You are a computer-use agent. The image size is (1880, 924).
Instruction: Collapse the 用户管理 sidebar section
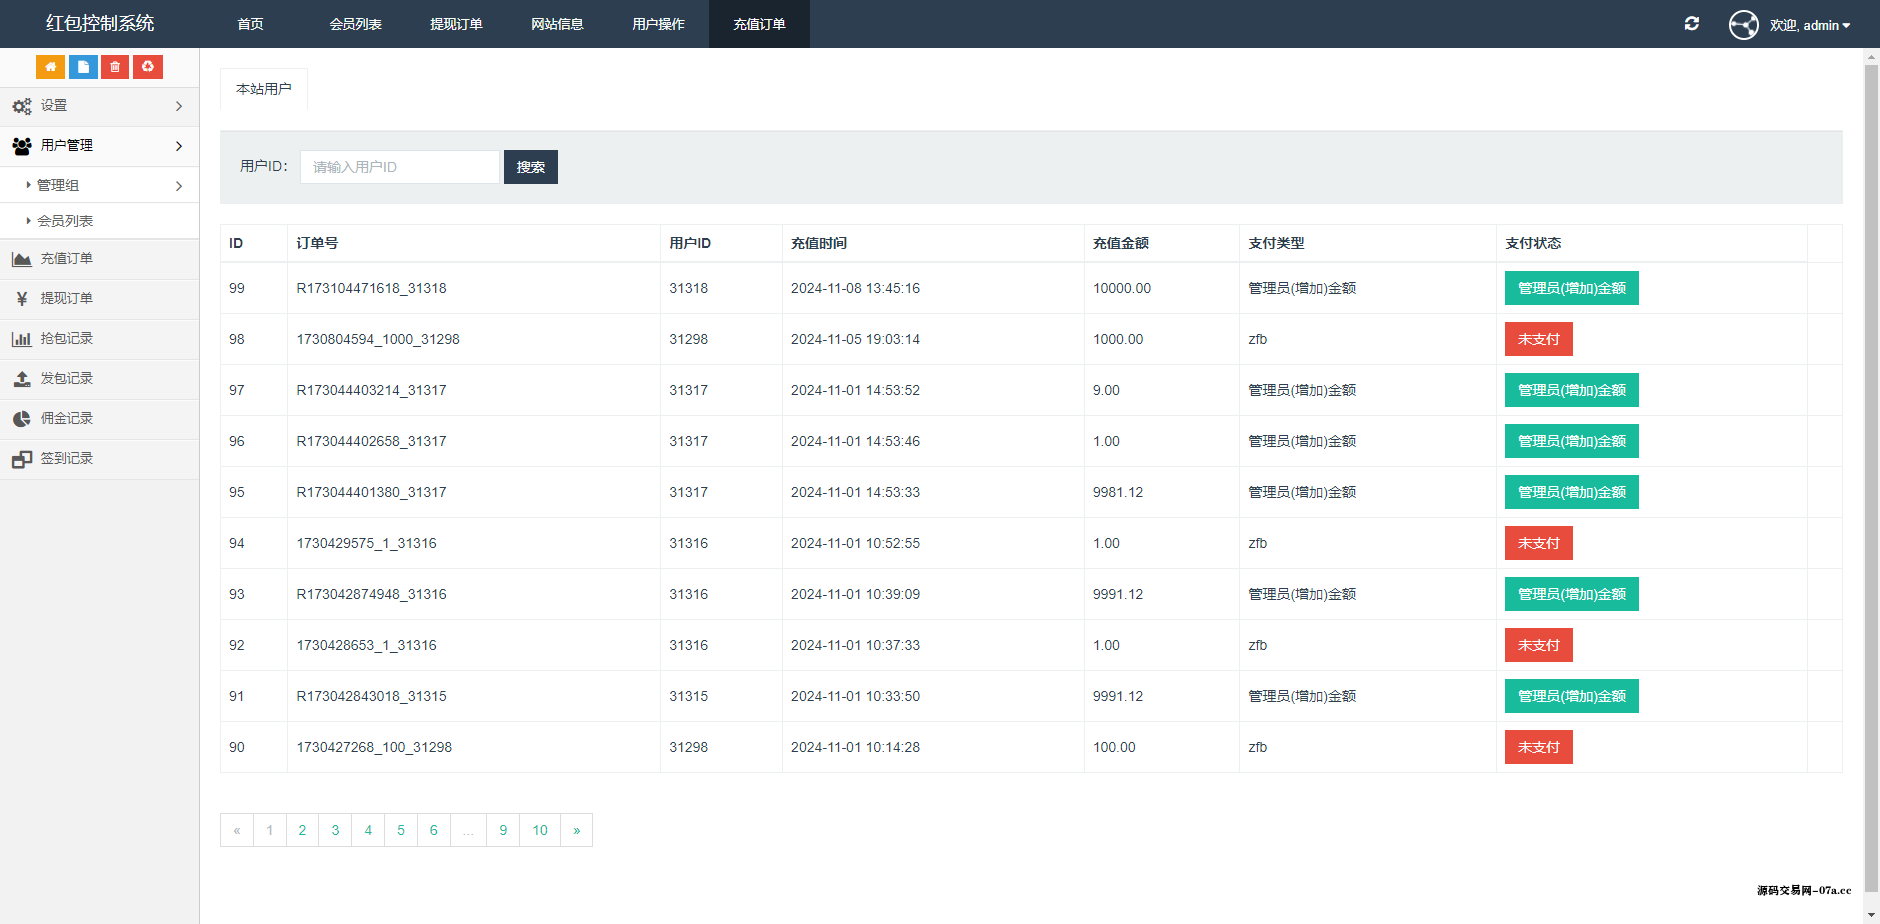click(99, 146)
